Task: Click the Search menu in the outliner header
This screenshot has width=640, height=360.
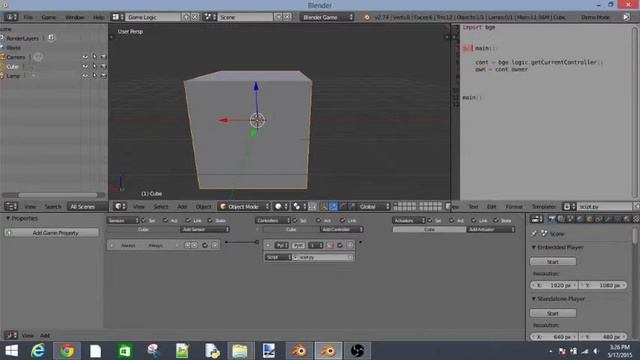Action: pos(53,207)
